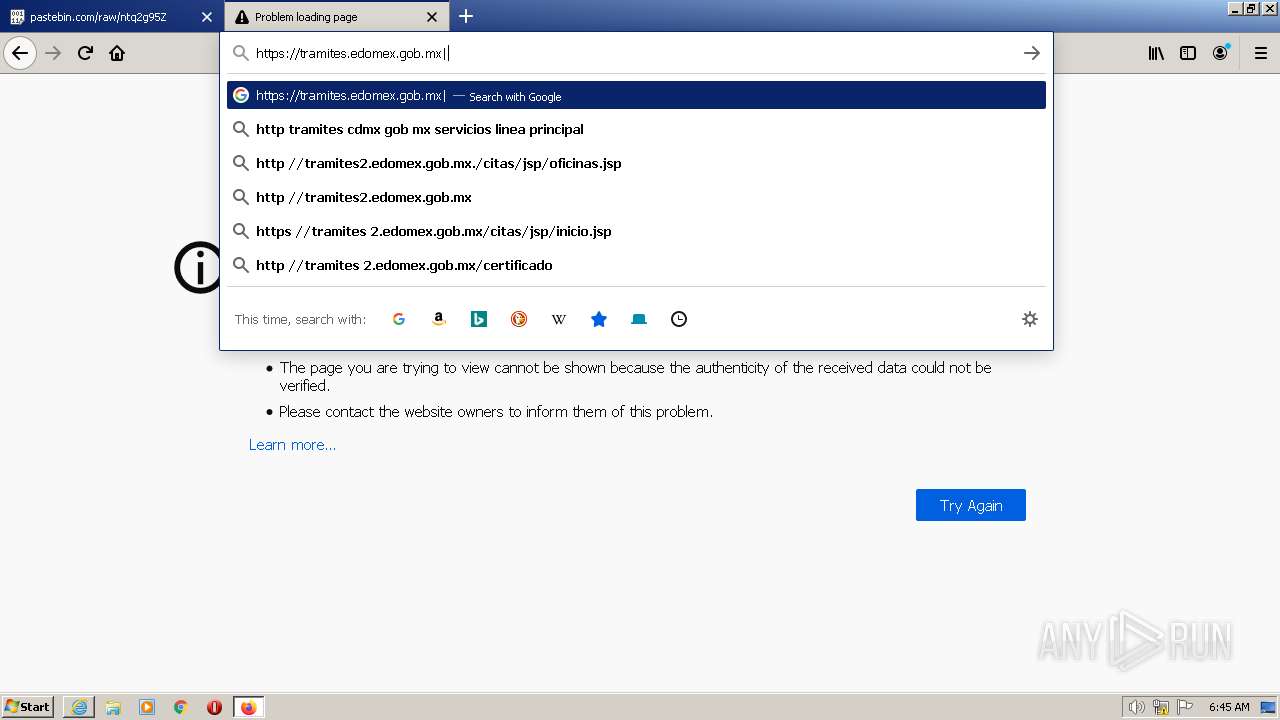Open the Action Center flag icon
Screen dimensions: 1280x720
1185,707
